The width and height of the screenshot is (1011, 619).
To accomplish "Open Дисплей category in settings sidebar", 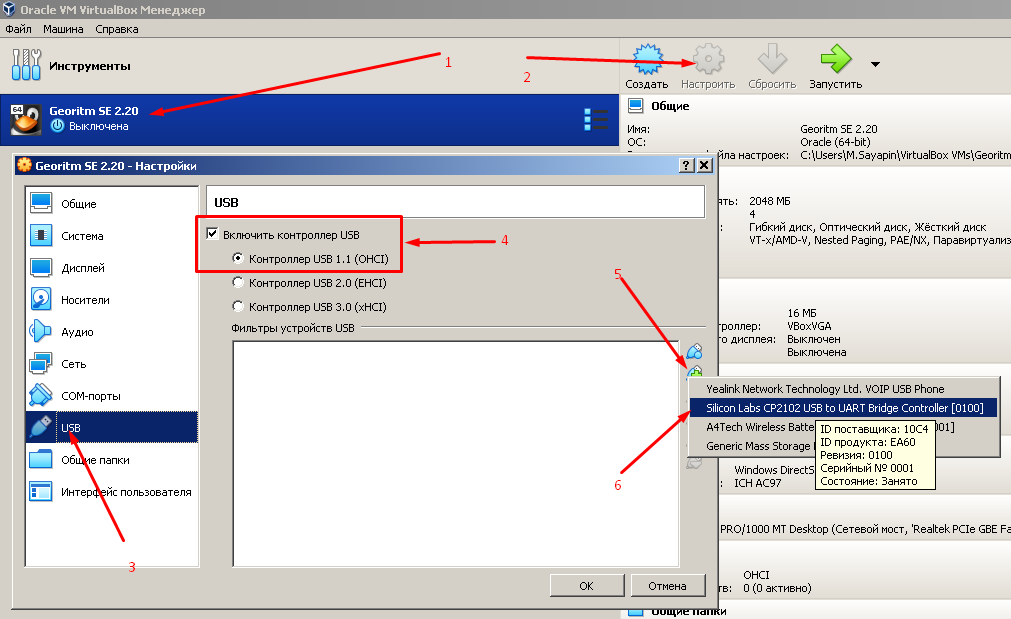I will [112, 268].
